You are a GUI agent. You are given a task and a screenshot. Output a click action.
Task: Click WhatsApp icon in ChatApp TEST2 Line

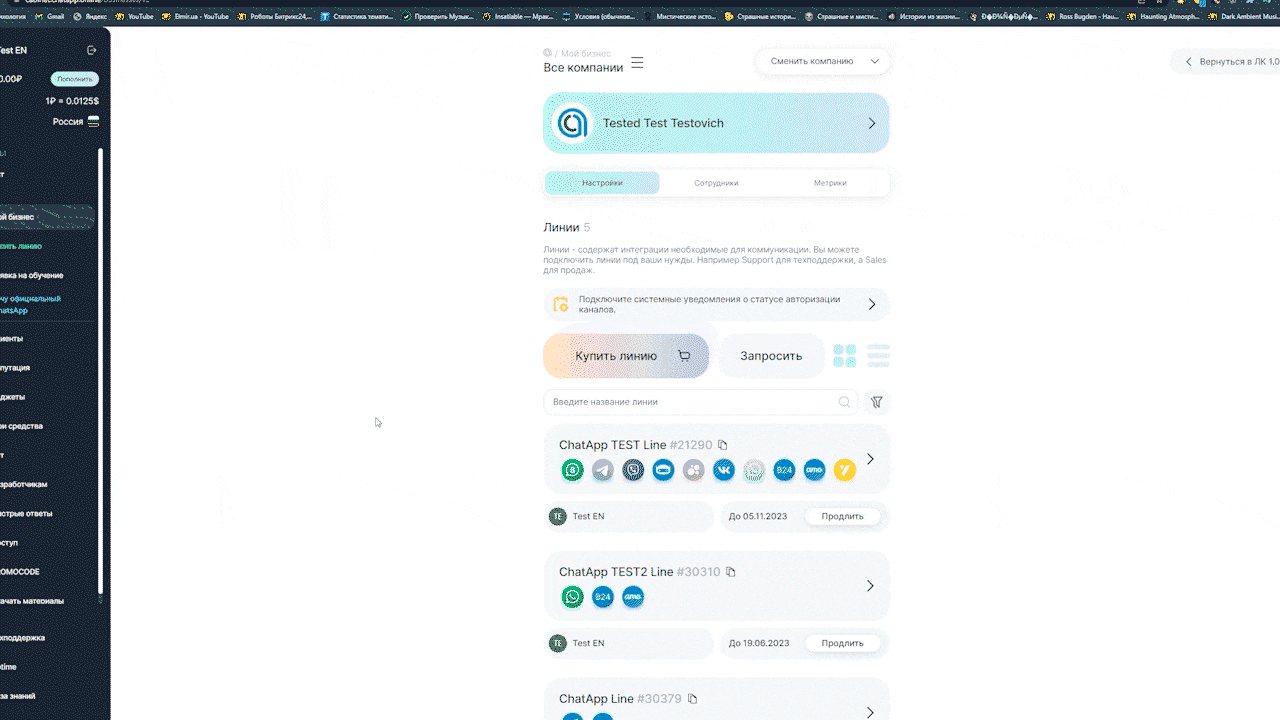(x=572, y=597)
